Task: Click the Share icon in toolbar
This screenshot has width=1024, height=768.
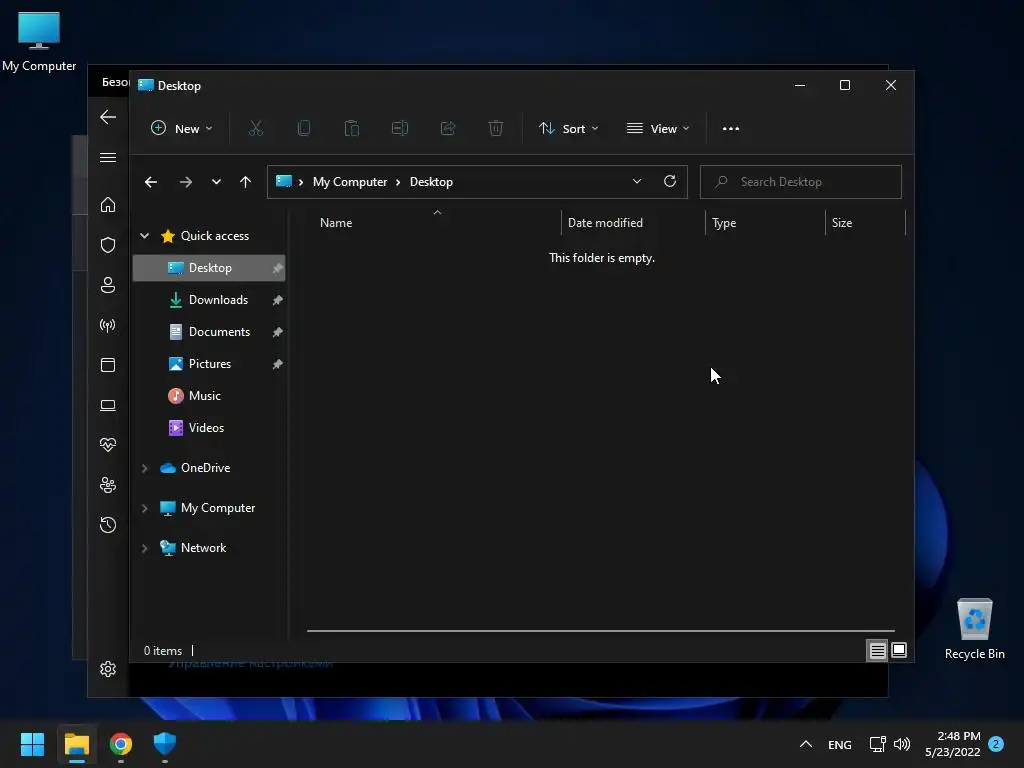Action: coord(448,129)
